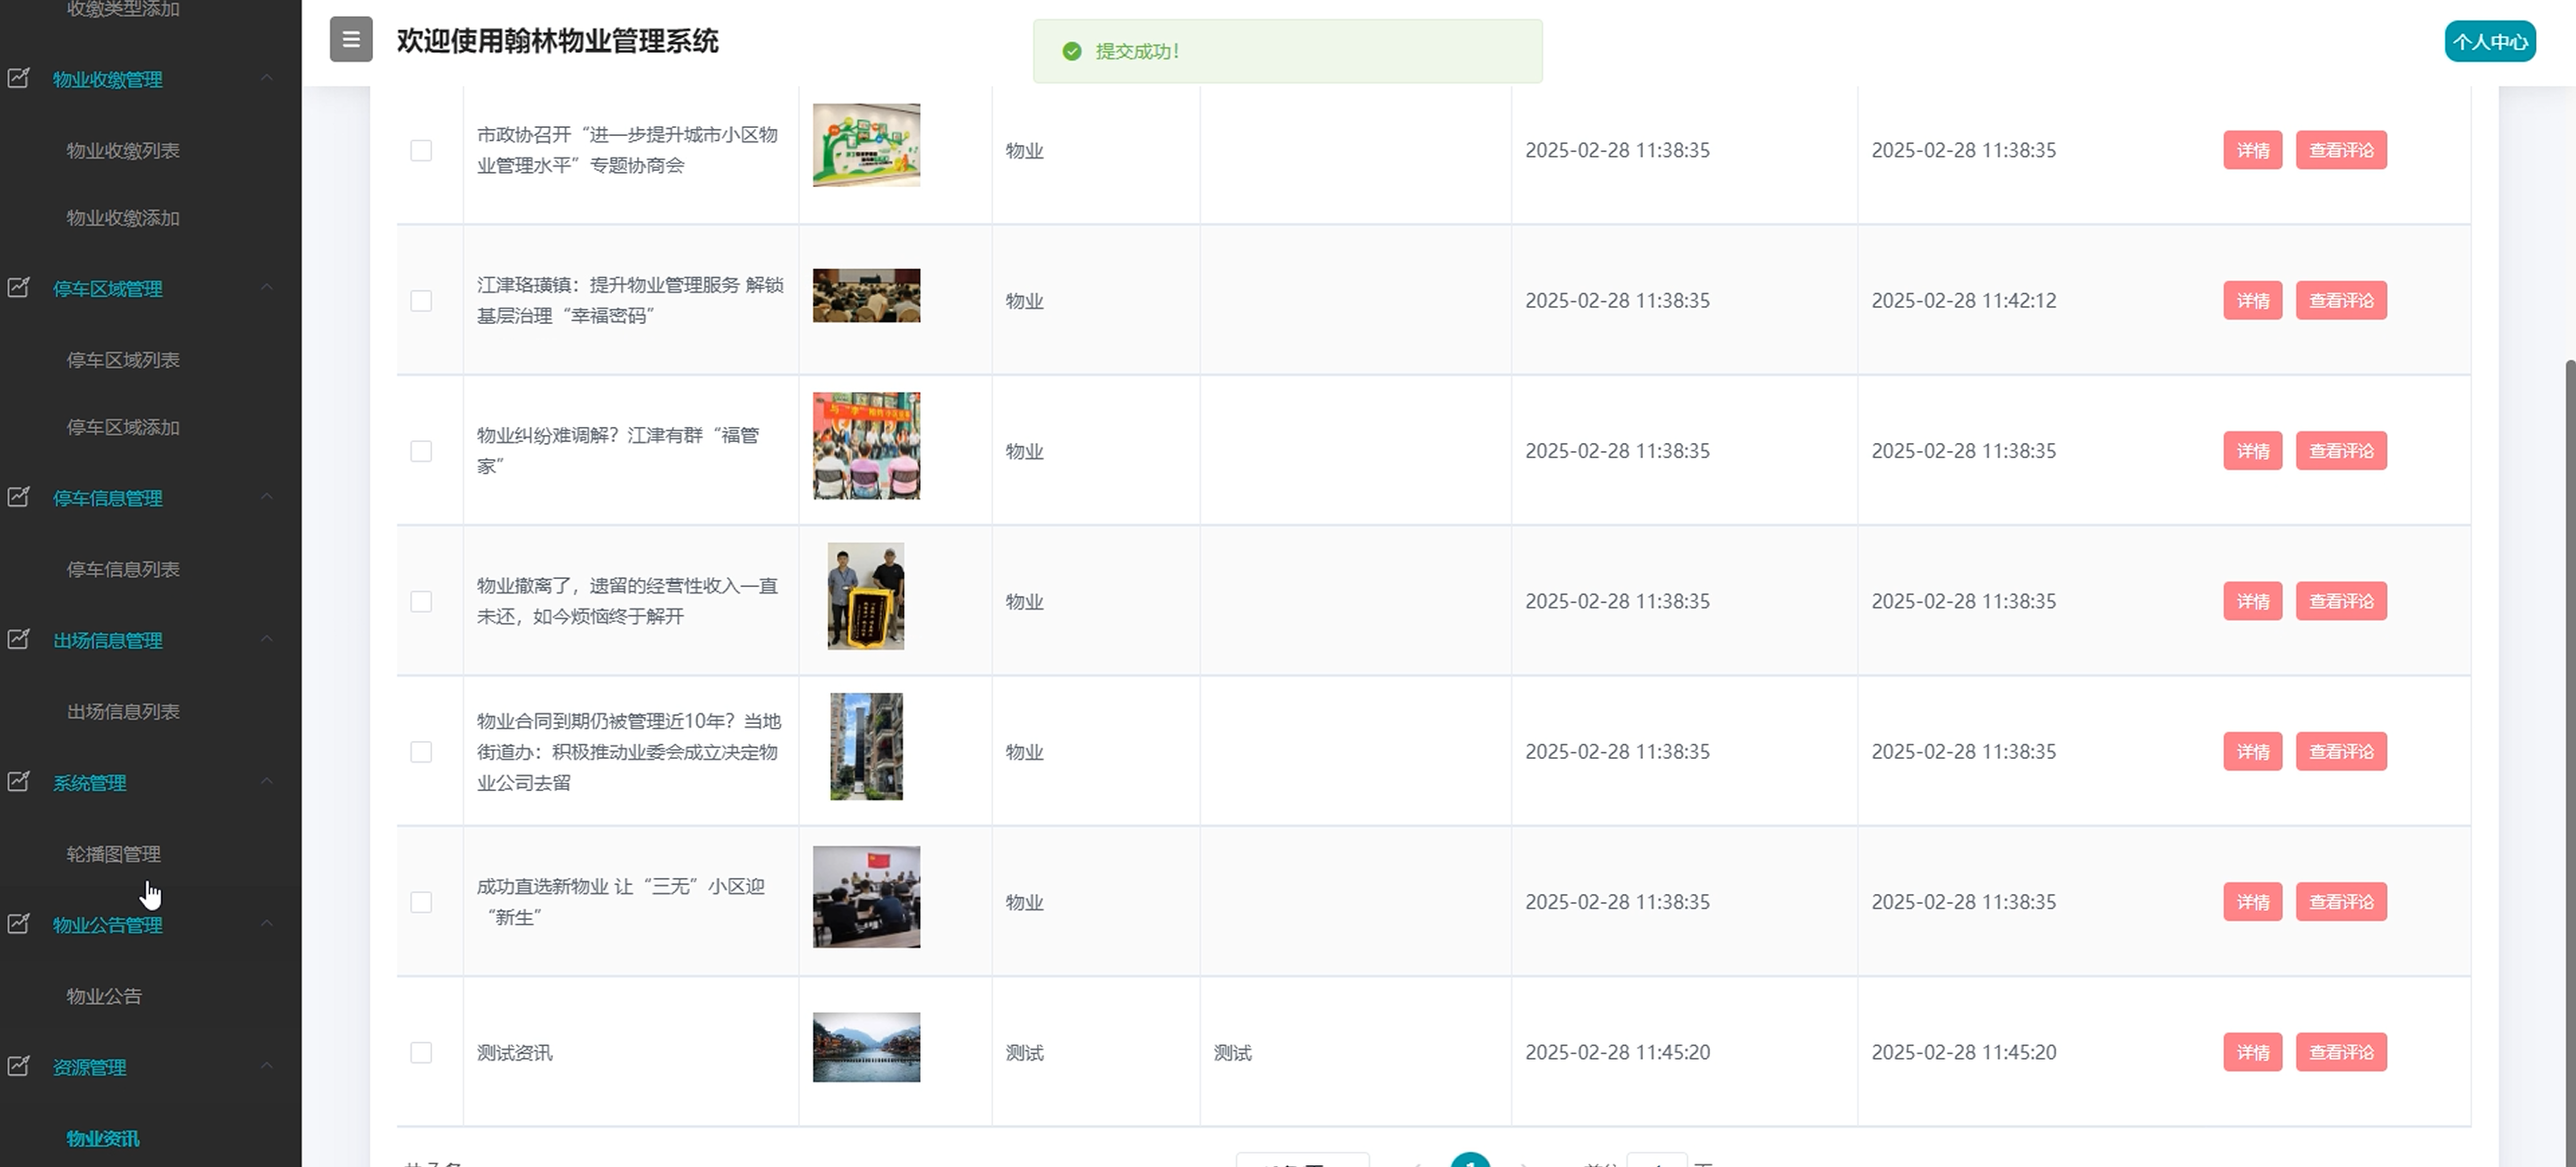Click the 系统管理 sidebar edit icon
2576x1167 pixels.
(19, 782)
